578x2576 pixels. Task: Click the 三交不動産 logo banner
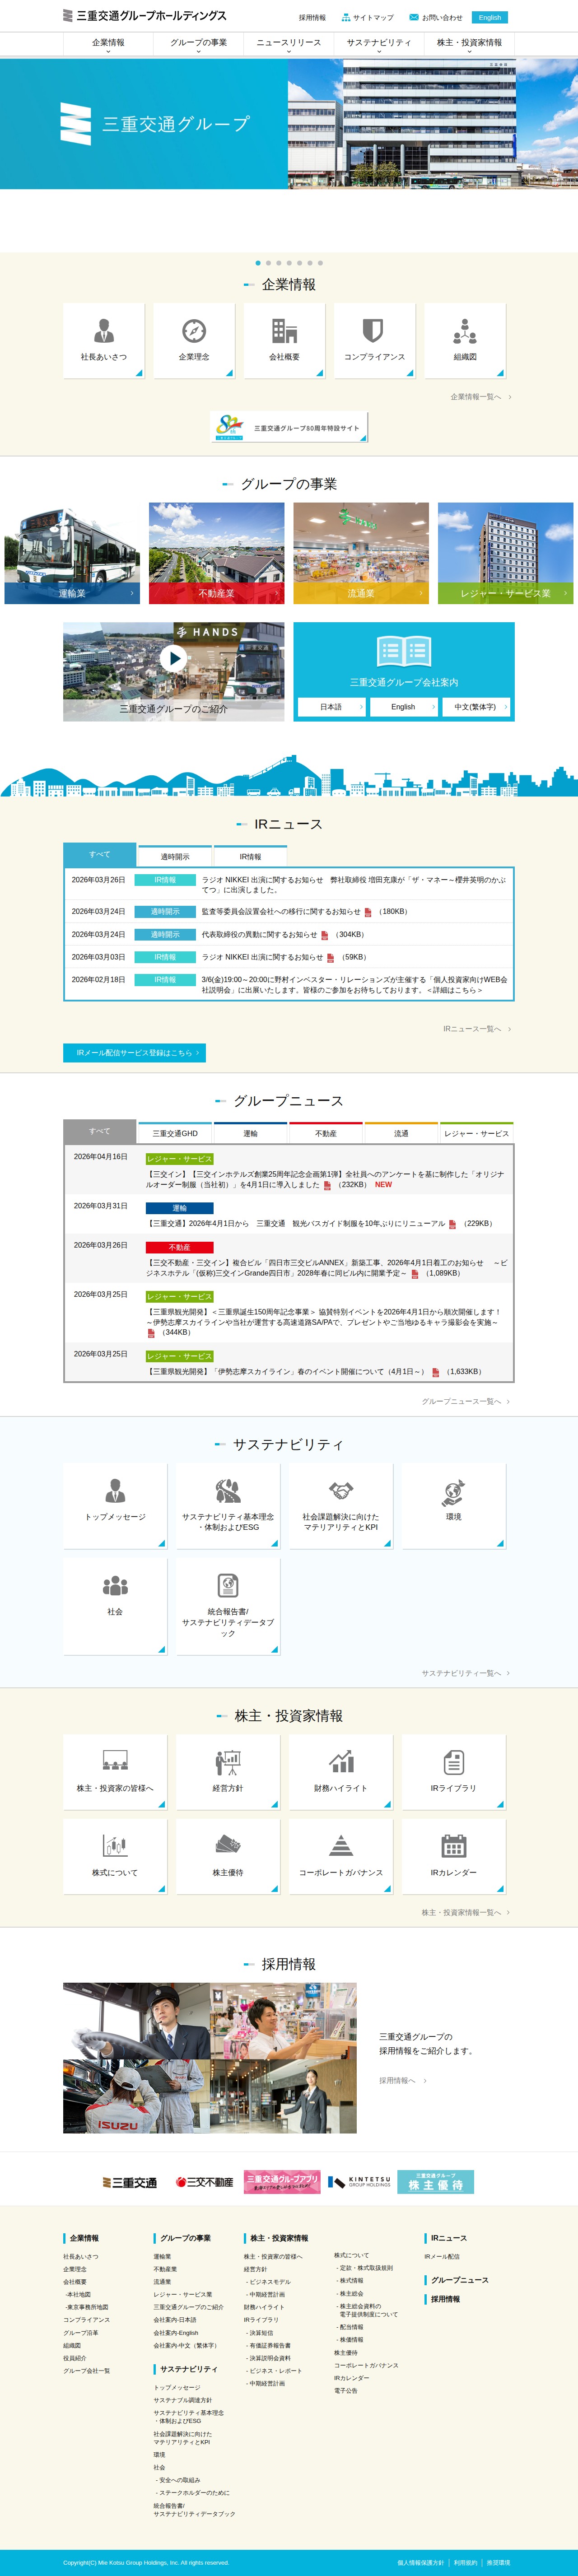pos(204,2182)
